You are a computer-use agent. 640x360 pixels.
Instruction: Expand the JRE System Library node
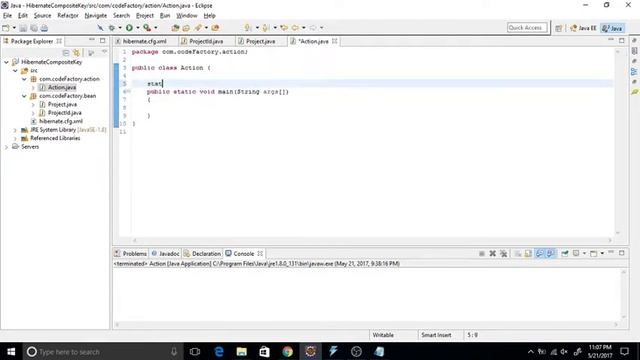tap(15, 130)
